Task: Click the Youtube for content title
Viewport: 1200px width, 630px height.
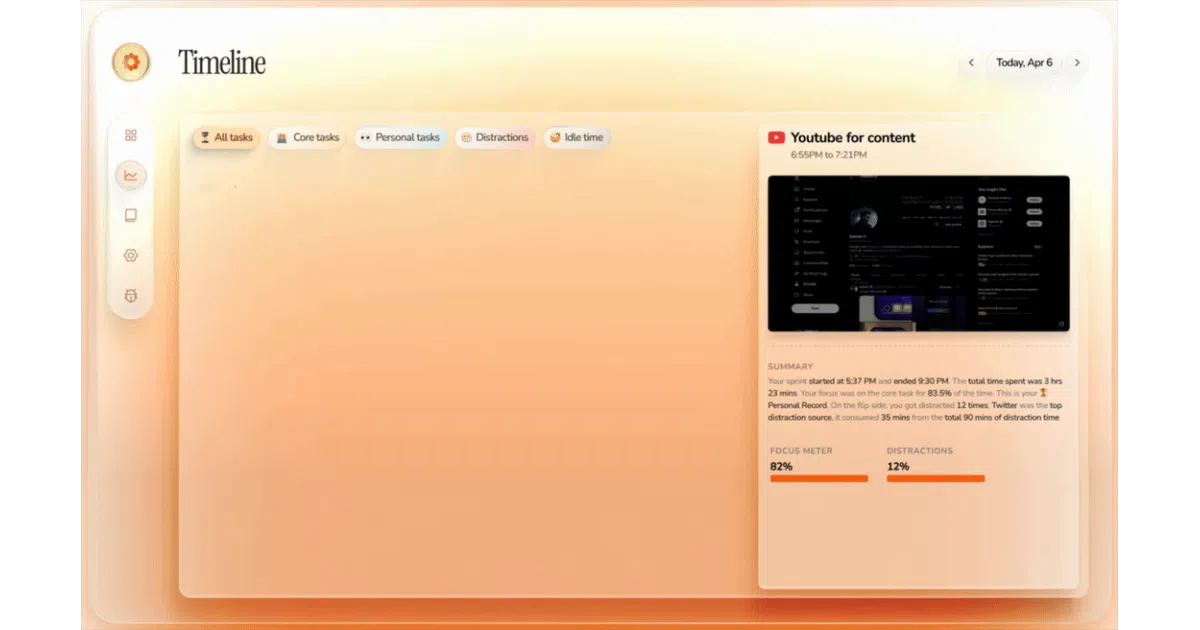Action: click(x=853, y=138)
